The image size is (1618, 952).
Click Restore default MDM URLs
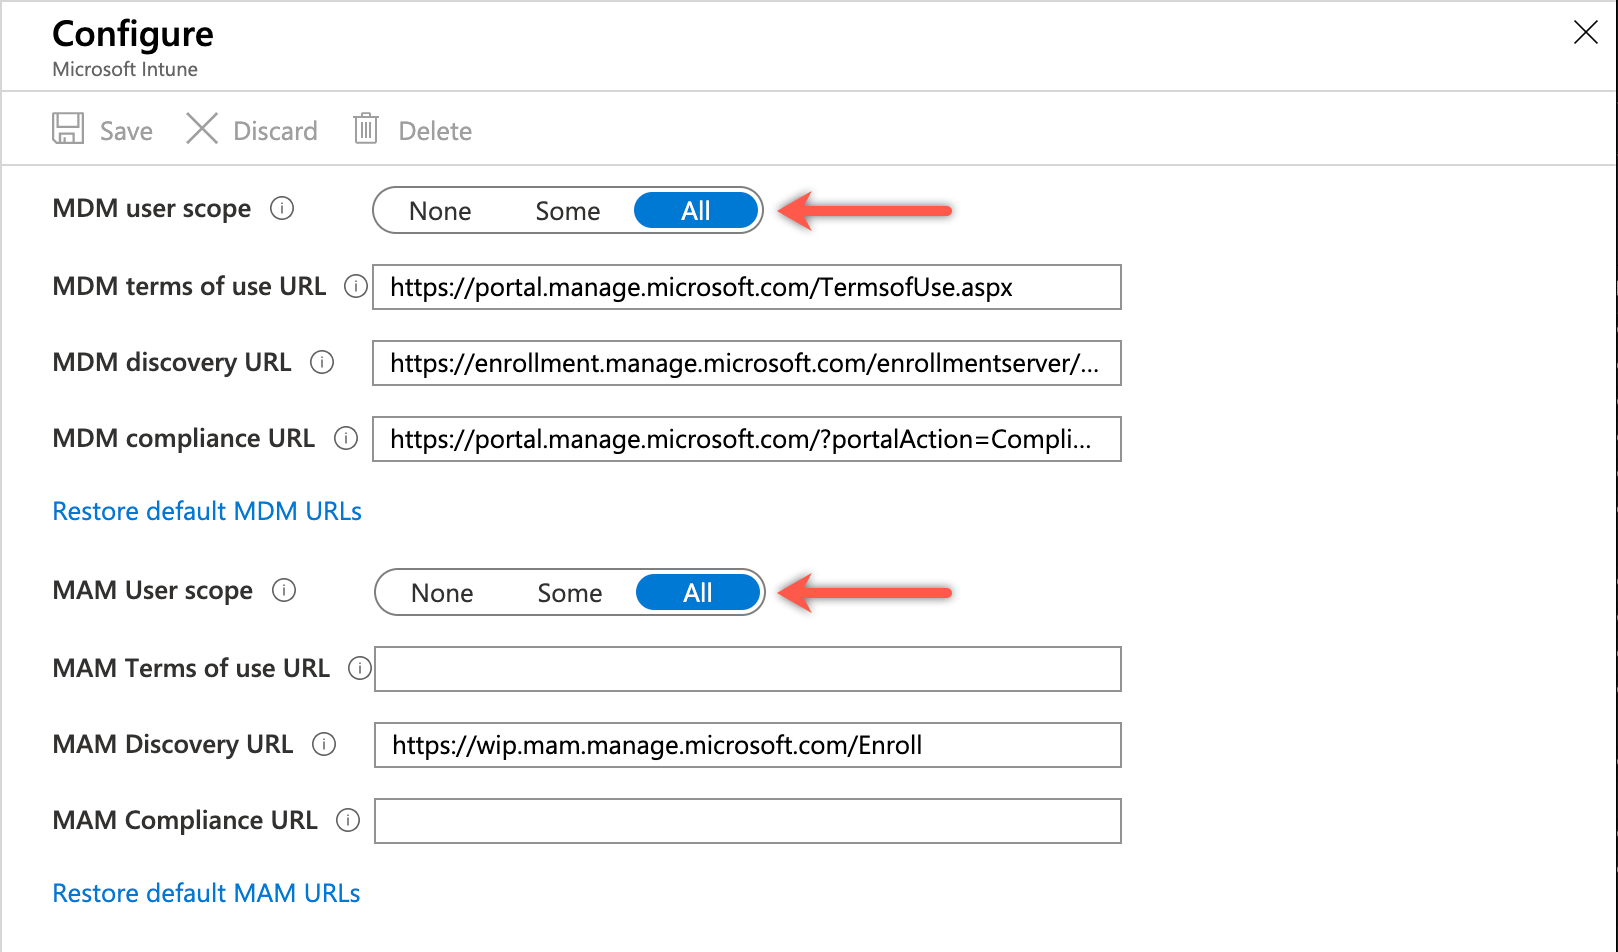(x=206, y=511)
